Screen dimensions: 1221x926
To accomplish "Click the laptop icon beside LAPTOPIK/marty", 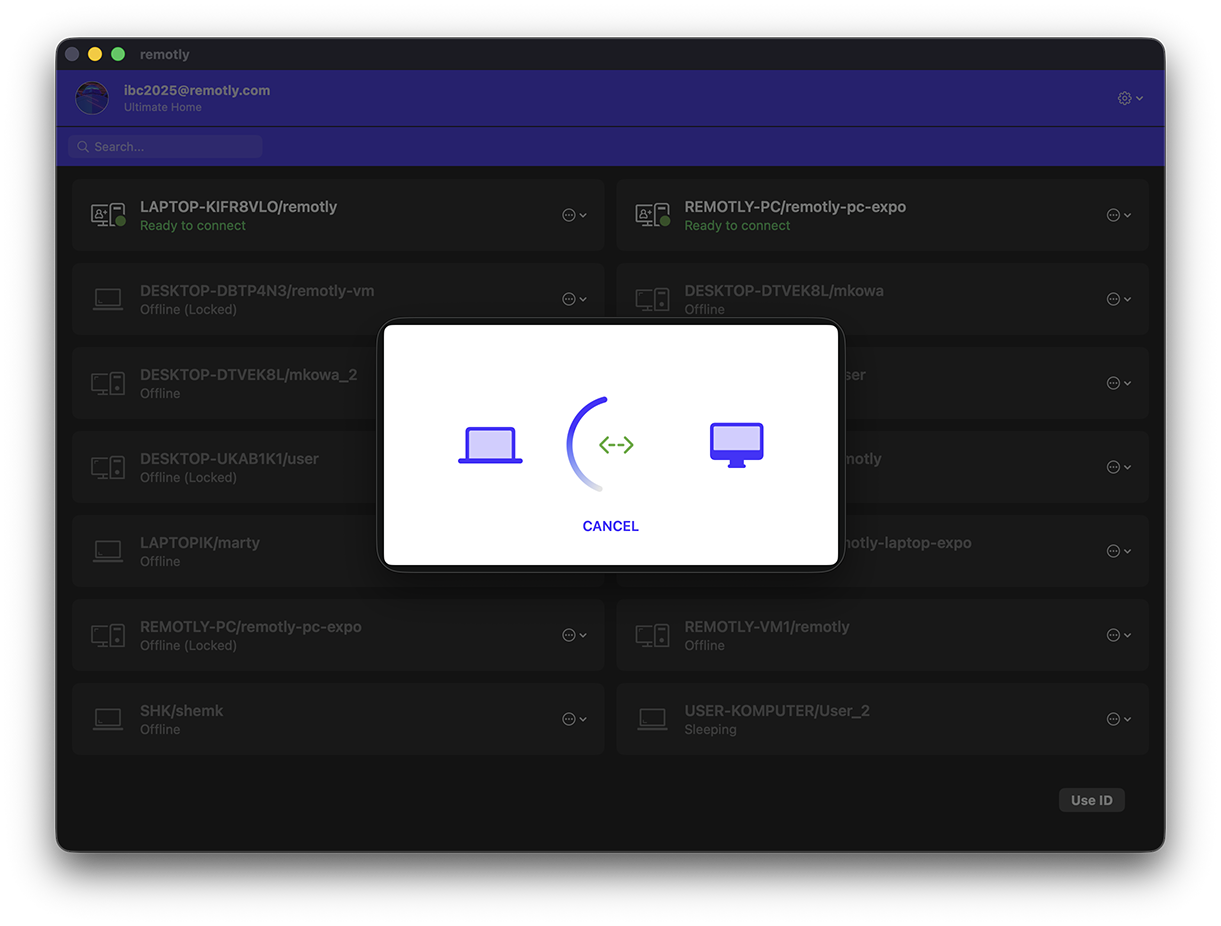I will 108,551.
